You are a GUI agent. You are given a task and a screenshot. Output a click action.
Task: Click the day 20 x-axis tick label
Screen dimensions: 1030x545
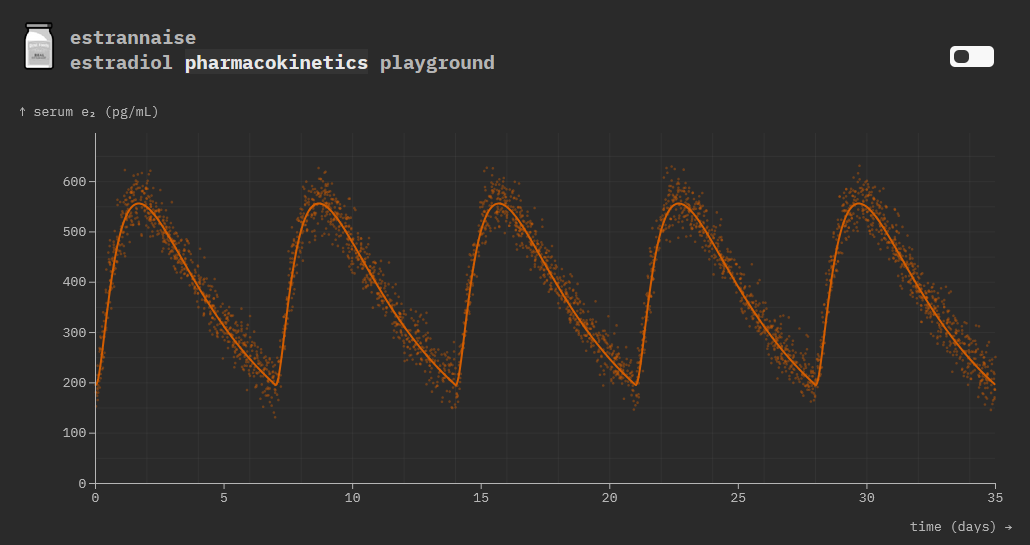point(609,497)
